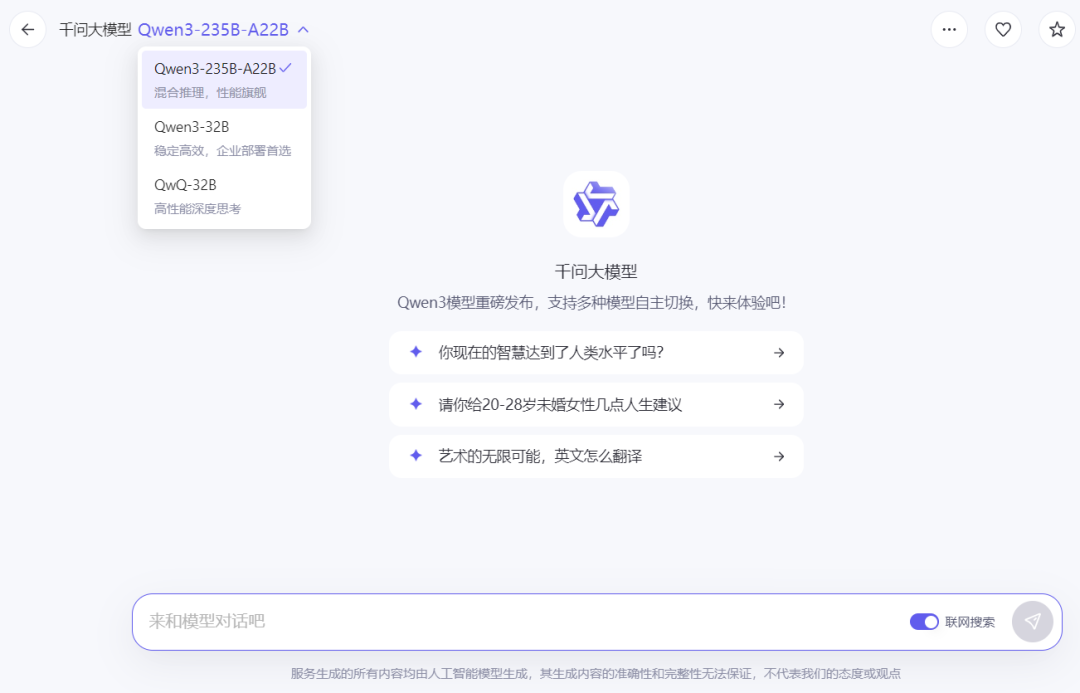Click the Qwen3模型重磅发布 announcement text

(592, 302)
